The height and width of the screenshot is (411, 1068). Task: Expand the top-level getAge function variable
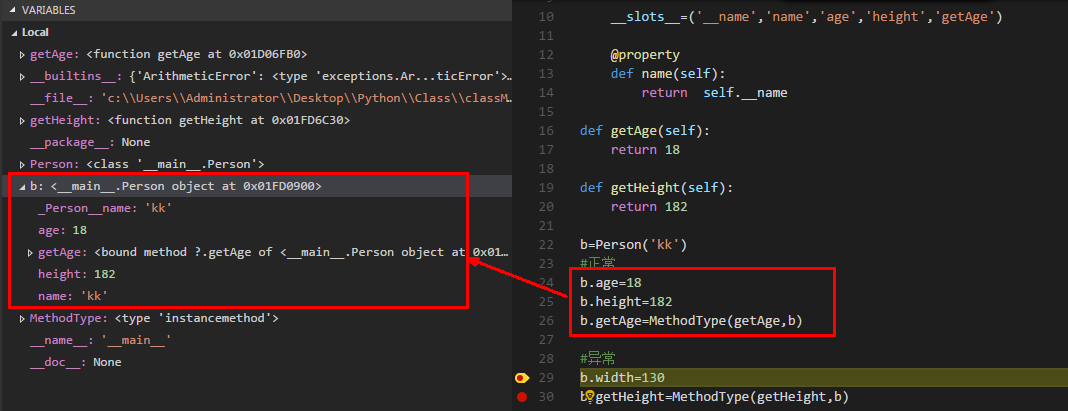coord(23,54)
